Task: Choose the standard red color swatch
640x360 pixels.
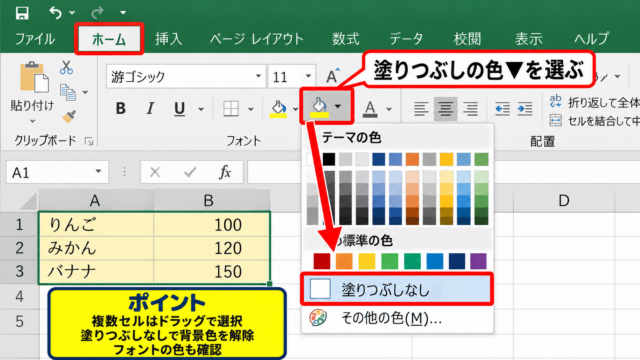Action: (x=322, y=261)
